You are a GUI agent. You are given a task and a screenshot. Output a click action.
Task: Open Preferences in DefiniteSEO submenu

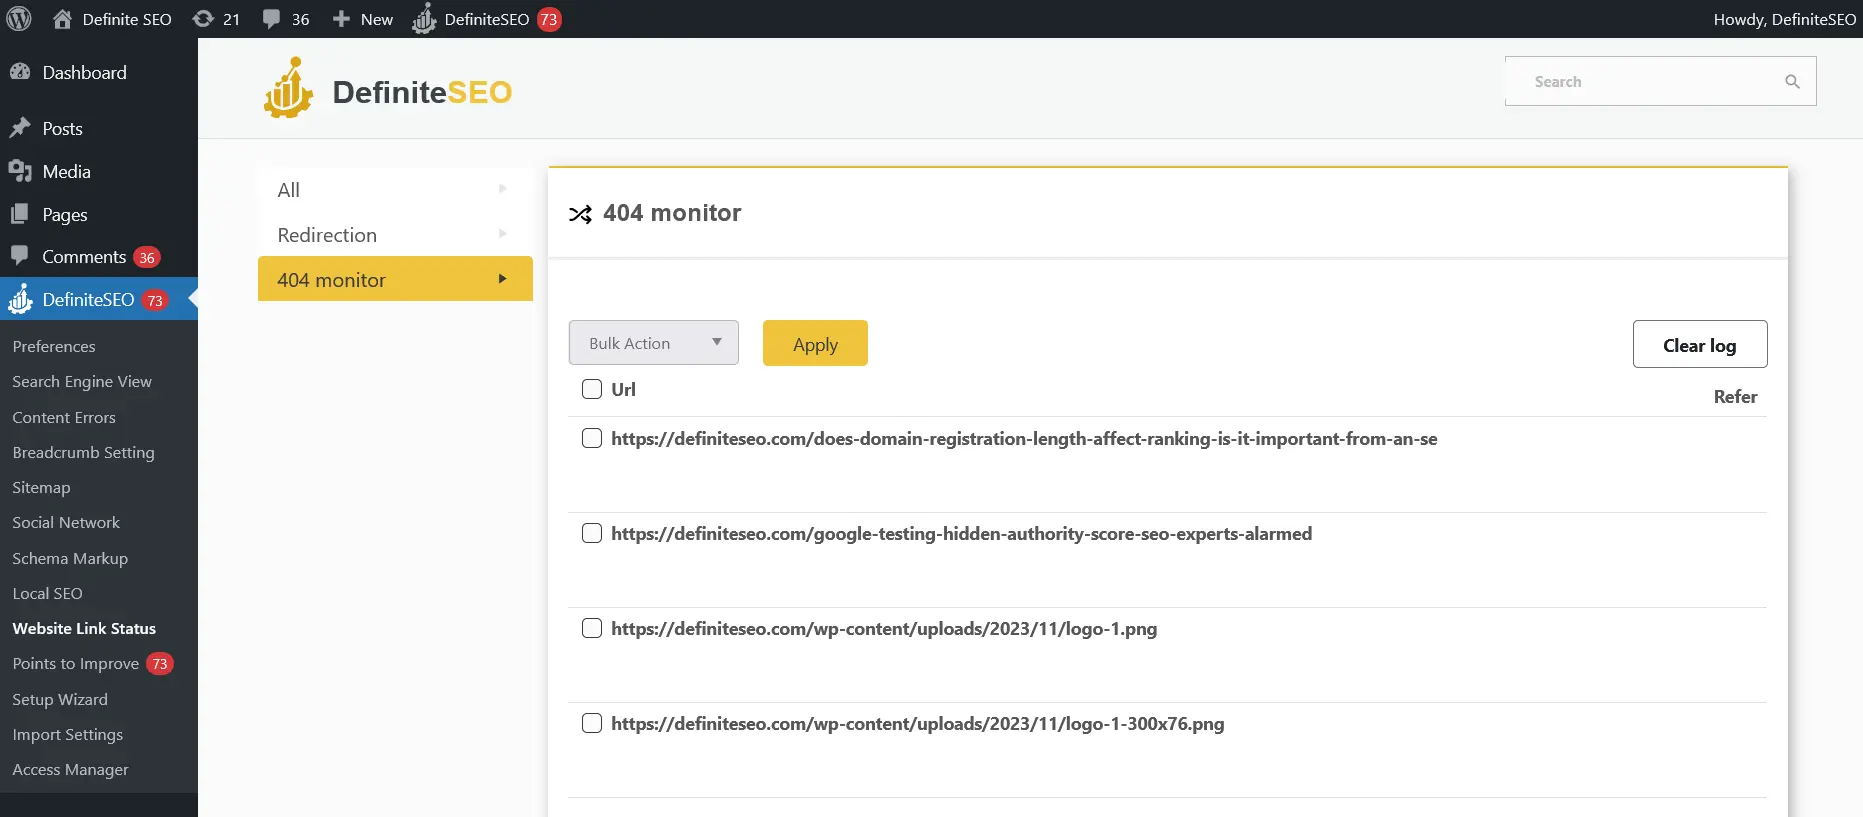point(54,346)
